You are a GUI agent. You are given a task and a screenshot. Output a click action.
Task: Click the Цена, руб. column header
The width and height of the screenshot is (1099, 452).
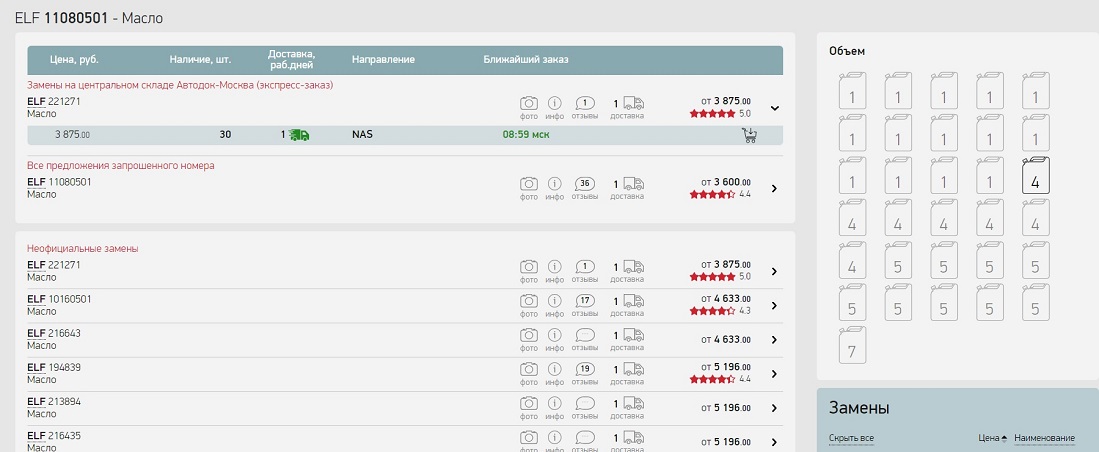click(x=74, y=60)
